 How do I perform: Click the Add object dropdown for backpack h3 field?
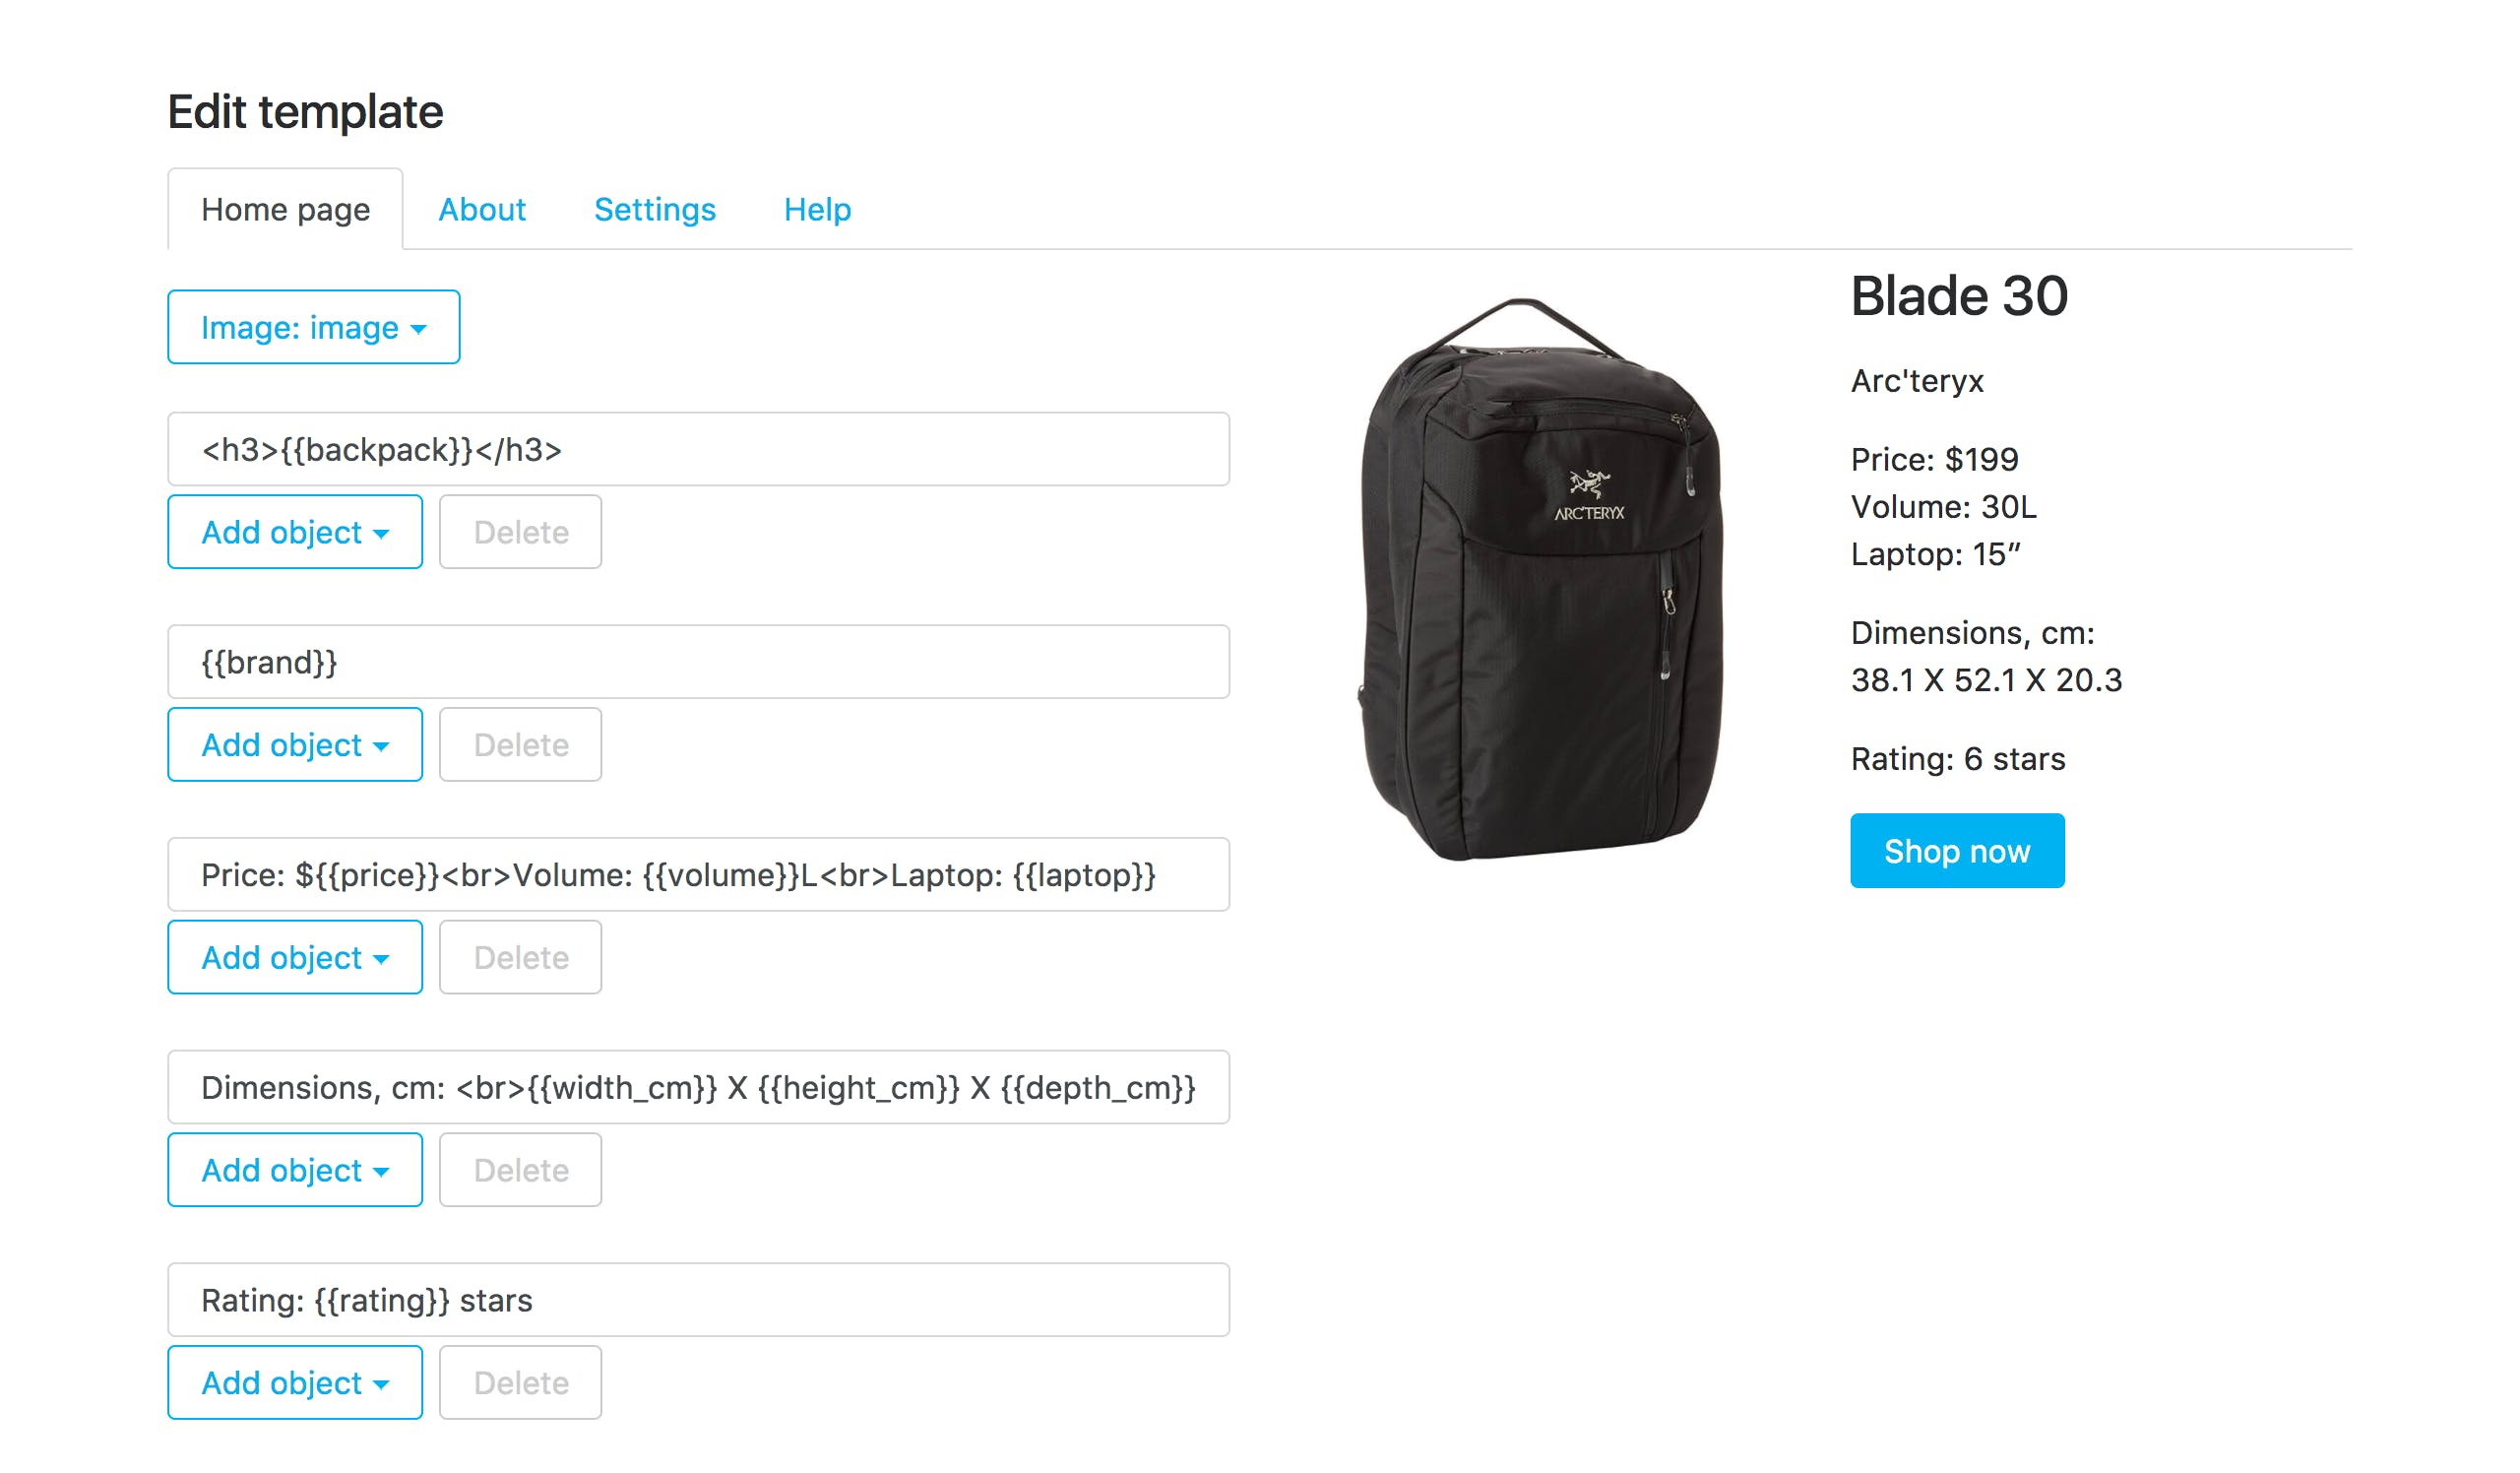(292, 532)
